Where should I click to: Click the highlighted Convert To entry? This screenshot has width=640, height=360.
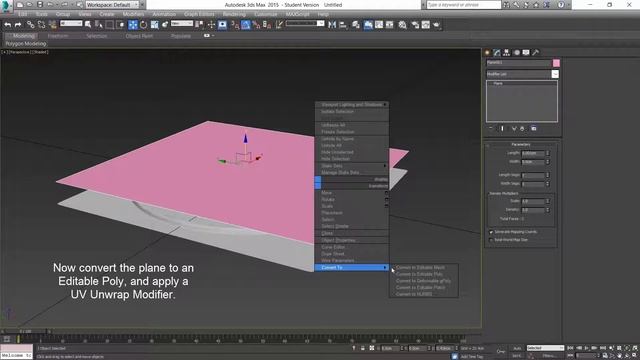352,267
